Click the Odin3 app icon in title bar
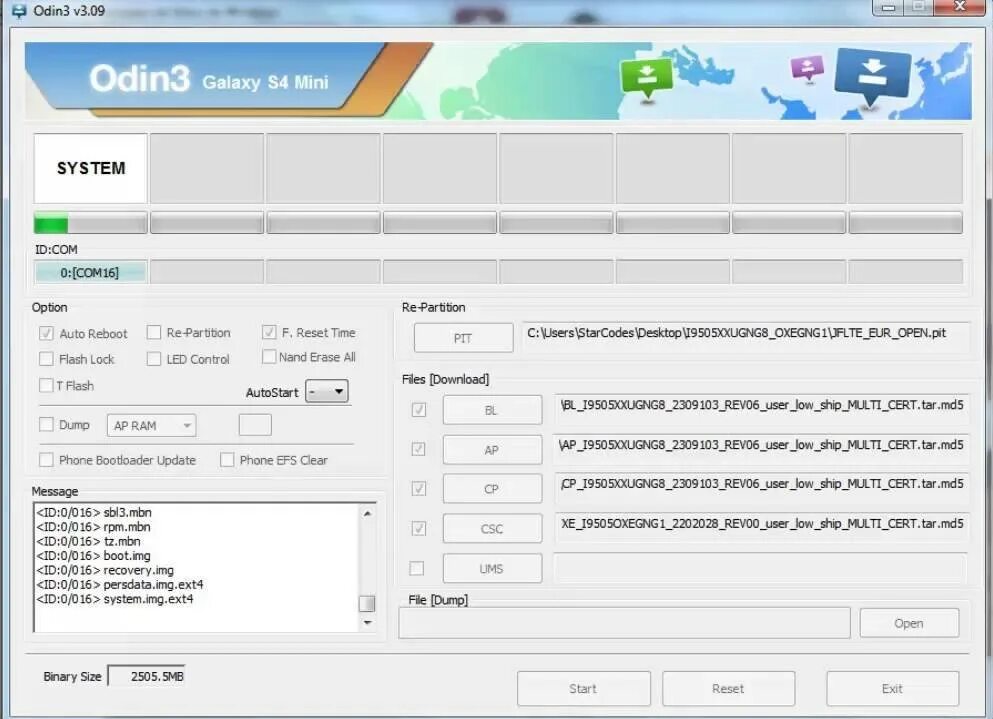Viewport: 993px width, 719px height. tap(19, 11)
